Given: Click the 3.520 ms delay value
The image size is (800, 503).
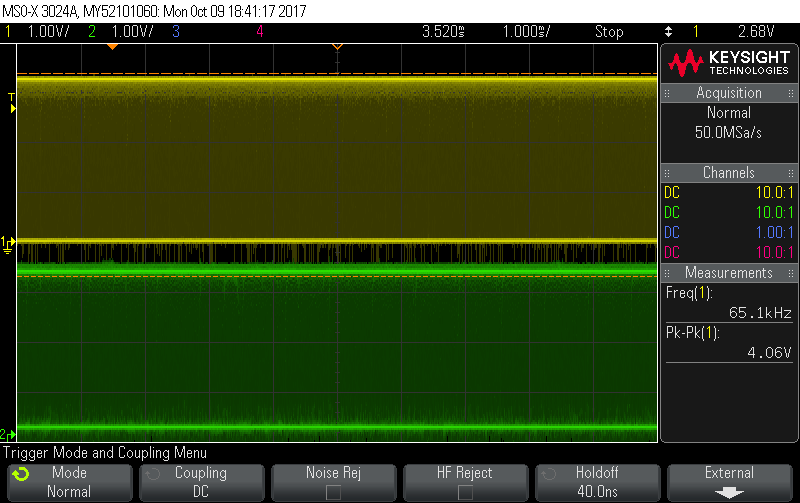Looking at the screenshot, I should point(443,32).
